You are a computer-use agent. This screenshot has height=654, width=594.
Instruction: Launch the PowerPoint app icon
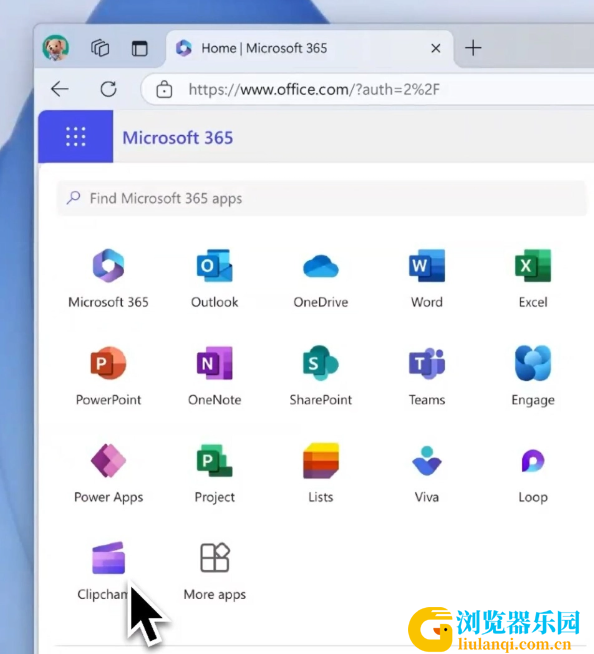[108, 363]
